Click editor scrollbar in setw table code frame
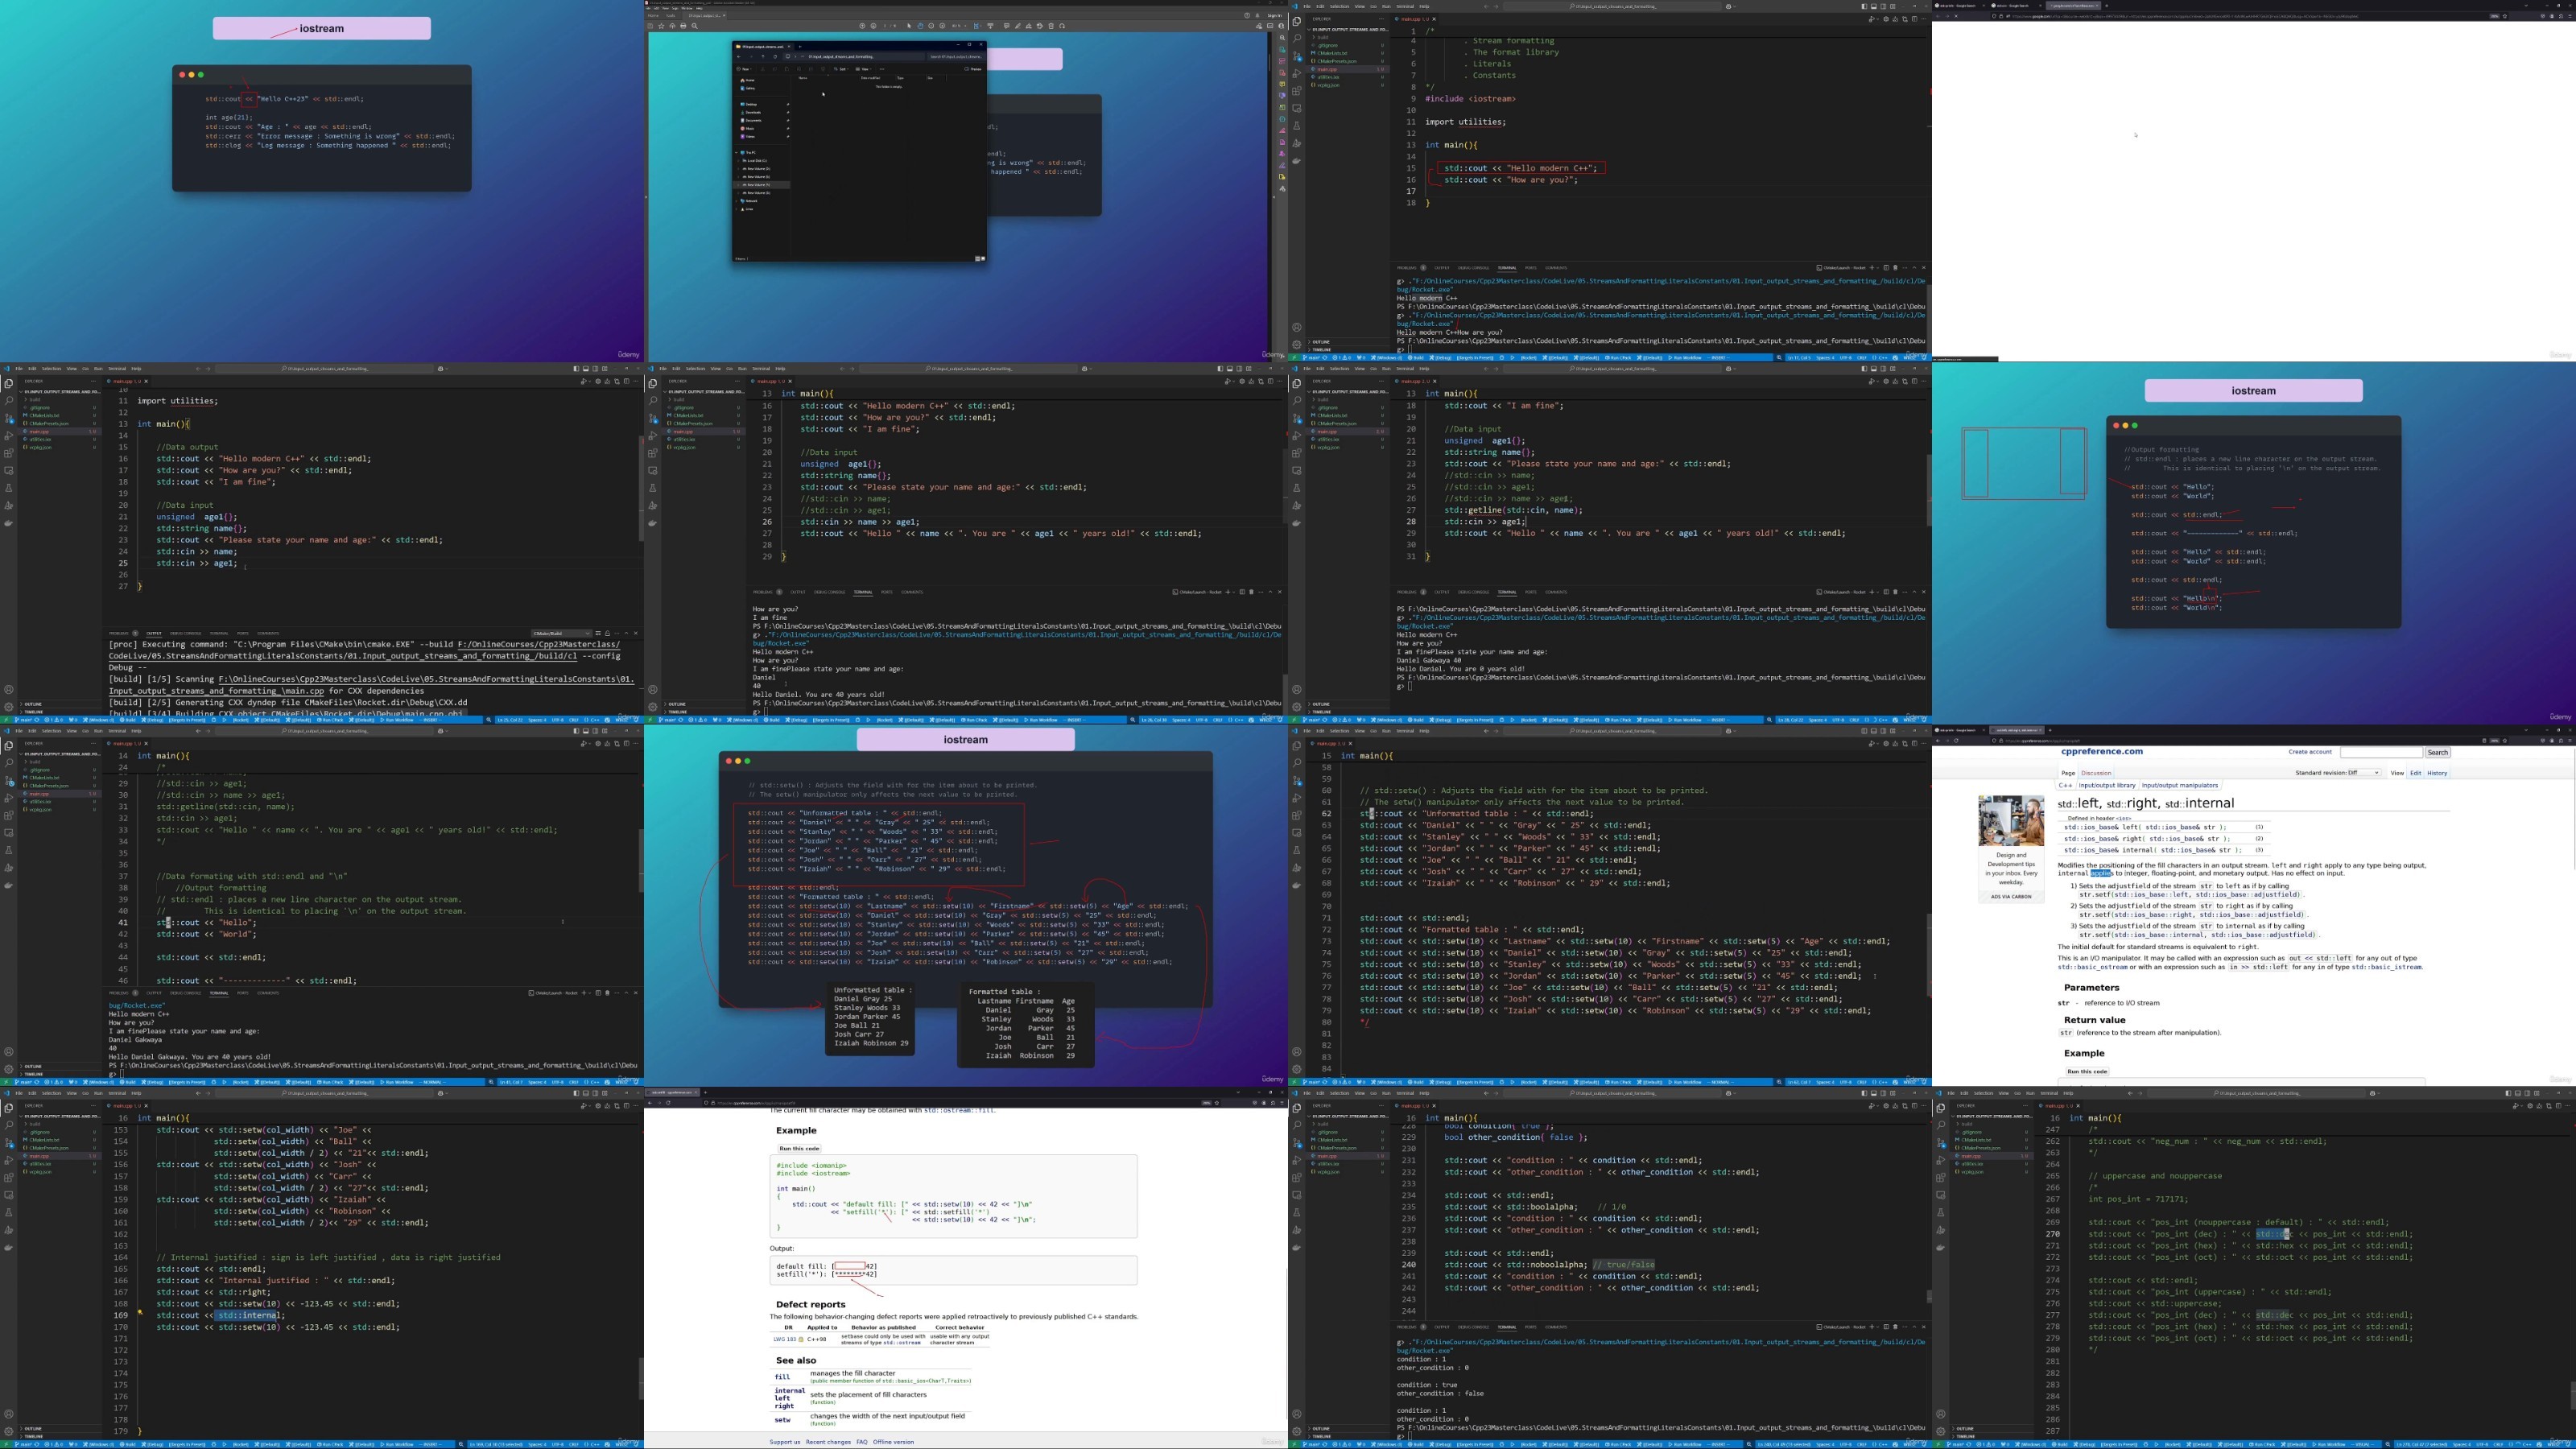The width and height of the screenshot is (2576, 1449). click(1928, 953)
